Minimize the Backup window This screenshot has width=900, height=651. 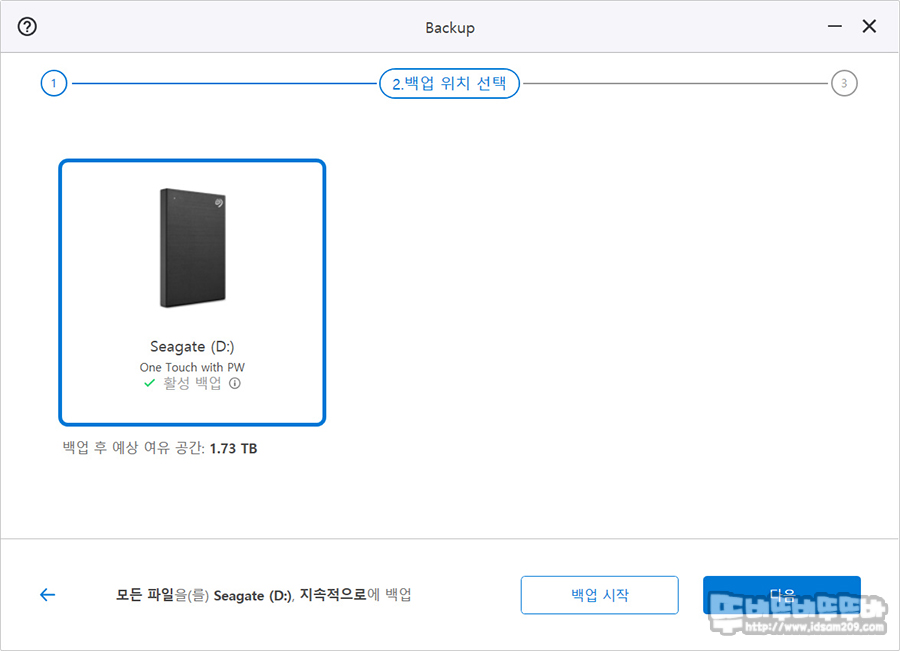835,26
